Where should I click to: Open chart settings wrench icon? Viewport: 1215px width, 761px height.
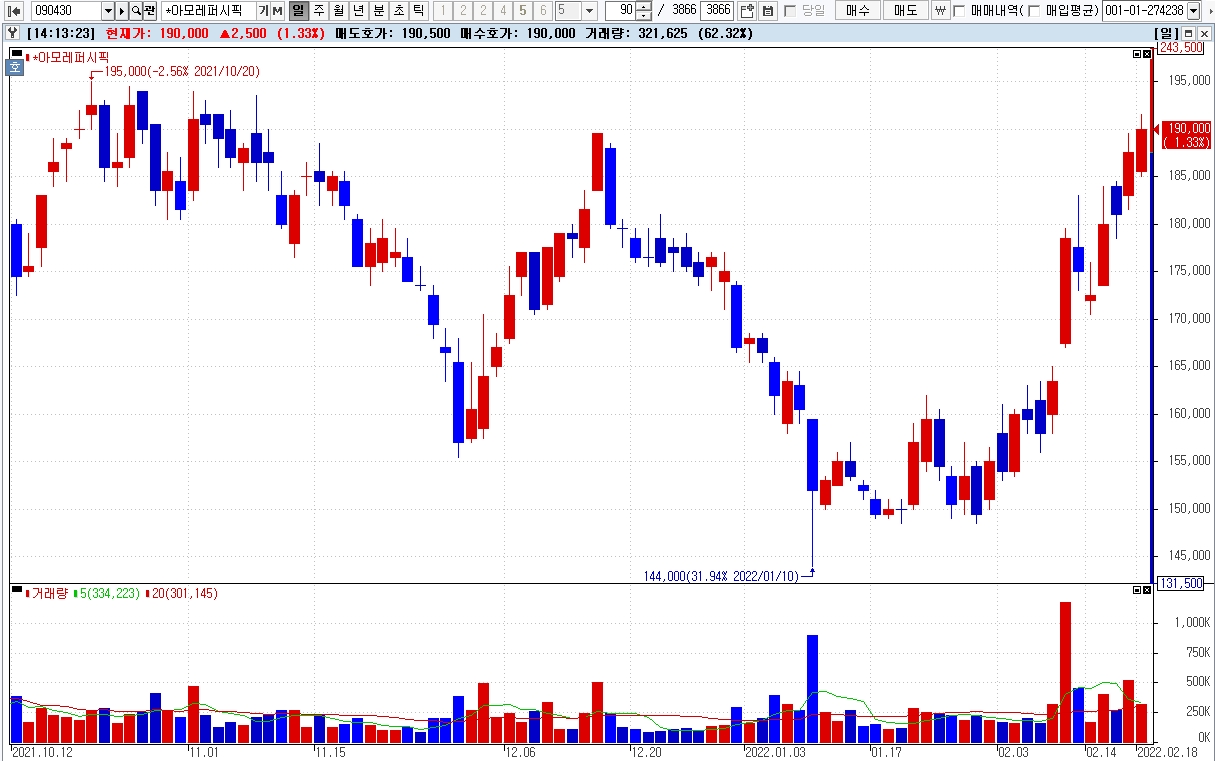(x=13, y=33)
